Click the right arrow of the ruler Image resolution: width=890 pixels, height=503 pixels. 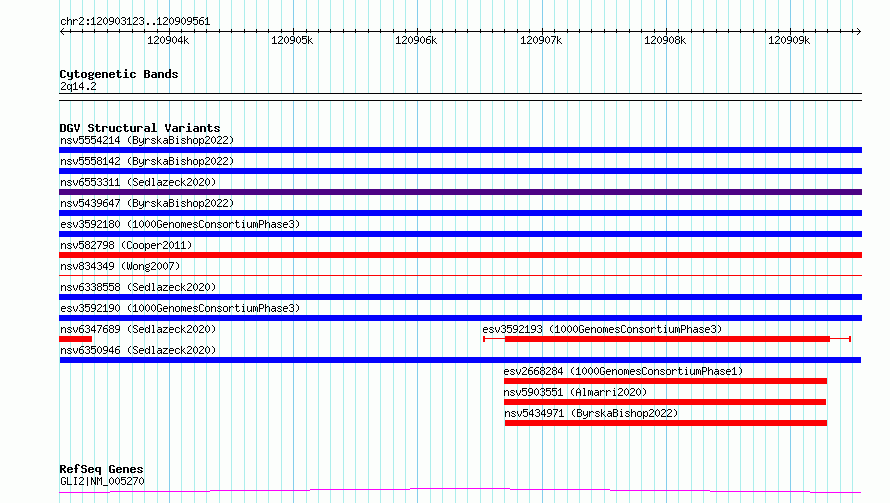858,31
